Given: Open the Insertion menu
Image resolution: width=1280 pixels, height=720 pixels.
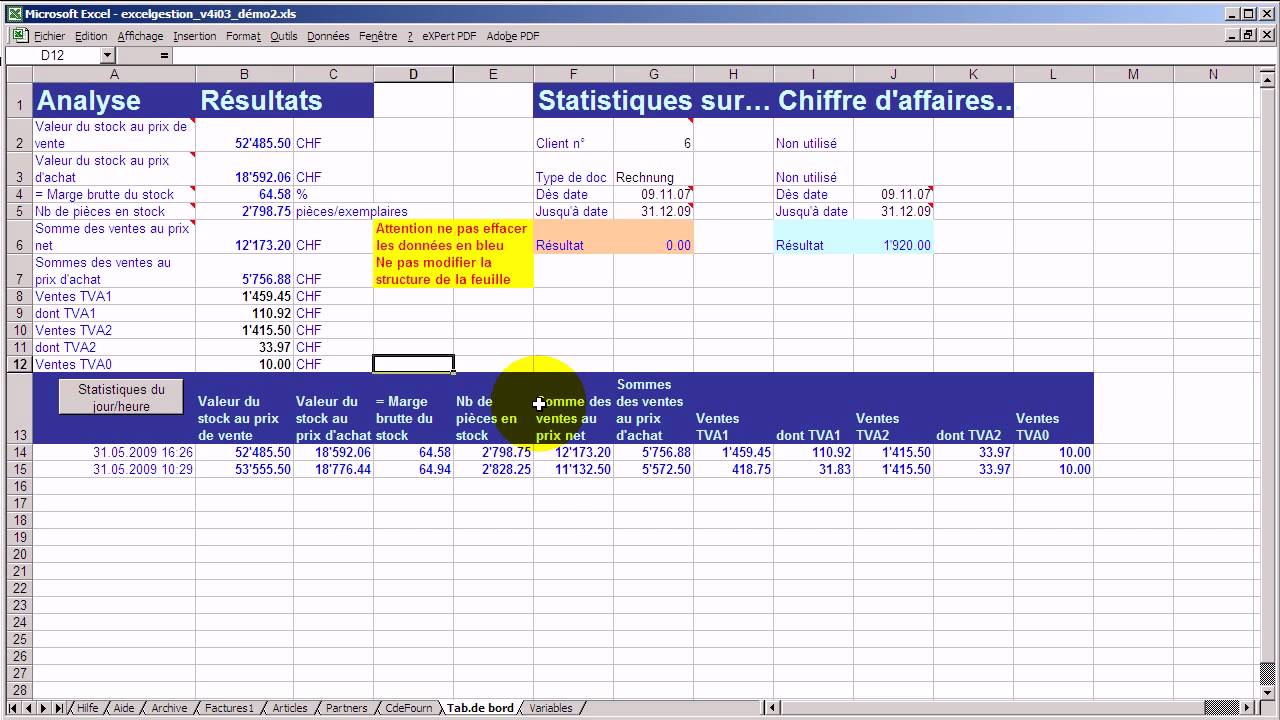Looking at the screenshot, I should (194, 36).
